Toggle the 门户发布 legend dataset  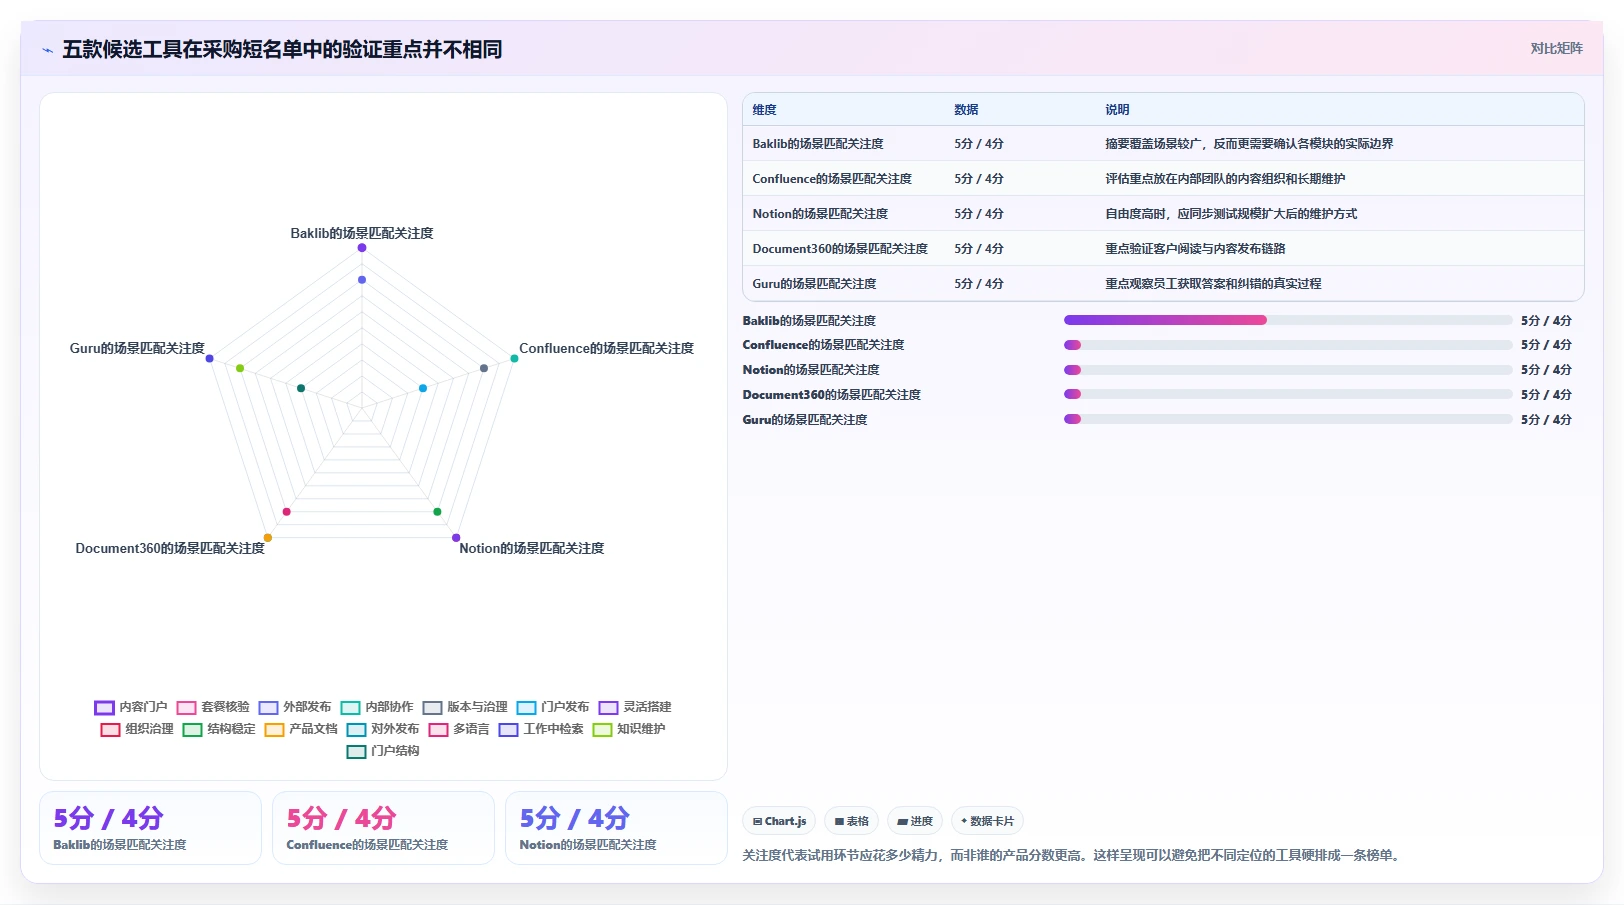coord(553,707)
